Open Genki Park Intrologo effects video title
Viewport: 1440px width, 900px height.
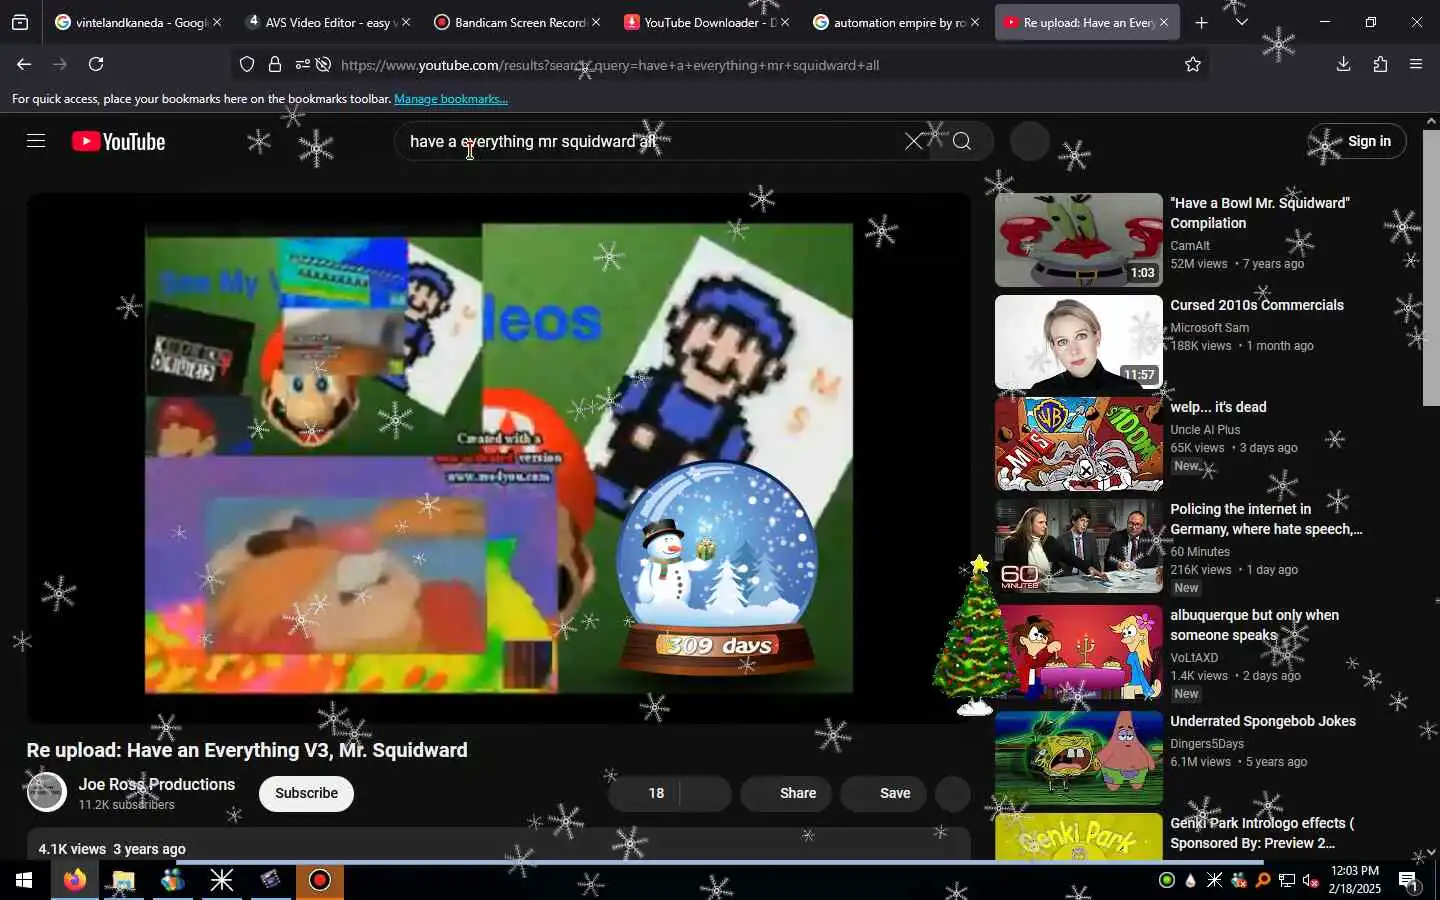[1262, 833]
